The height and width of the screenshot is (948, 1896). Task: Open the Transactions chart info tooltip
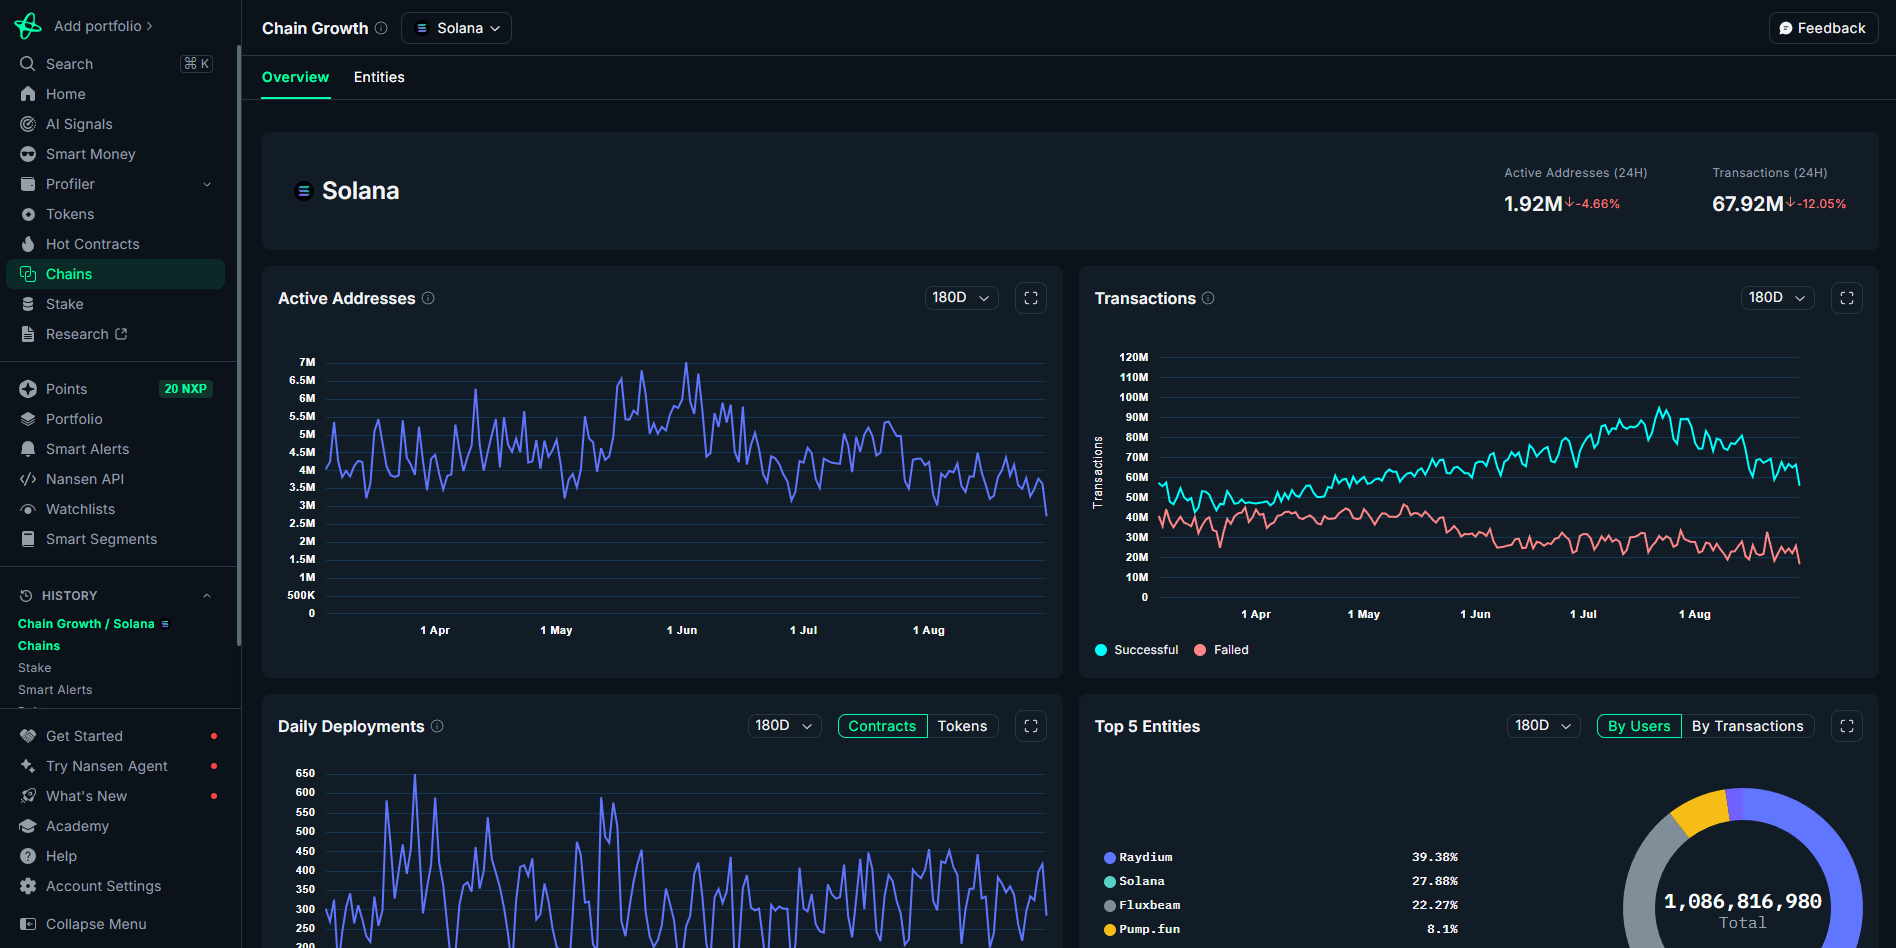[x=1208, y=298]
